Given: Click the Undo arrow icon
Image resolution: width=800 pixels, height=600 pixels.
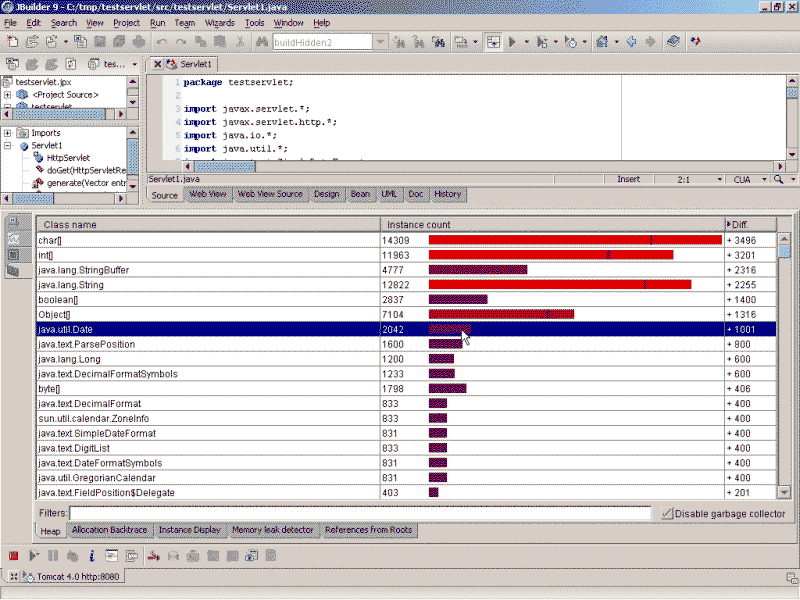Looking at the screenshot, I should point(162,42).
